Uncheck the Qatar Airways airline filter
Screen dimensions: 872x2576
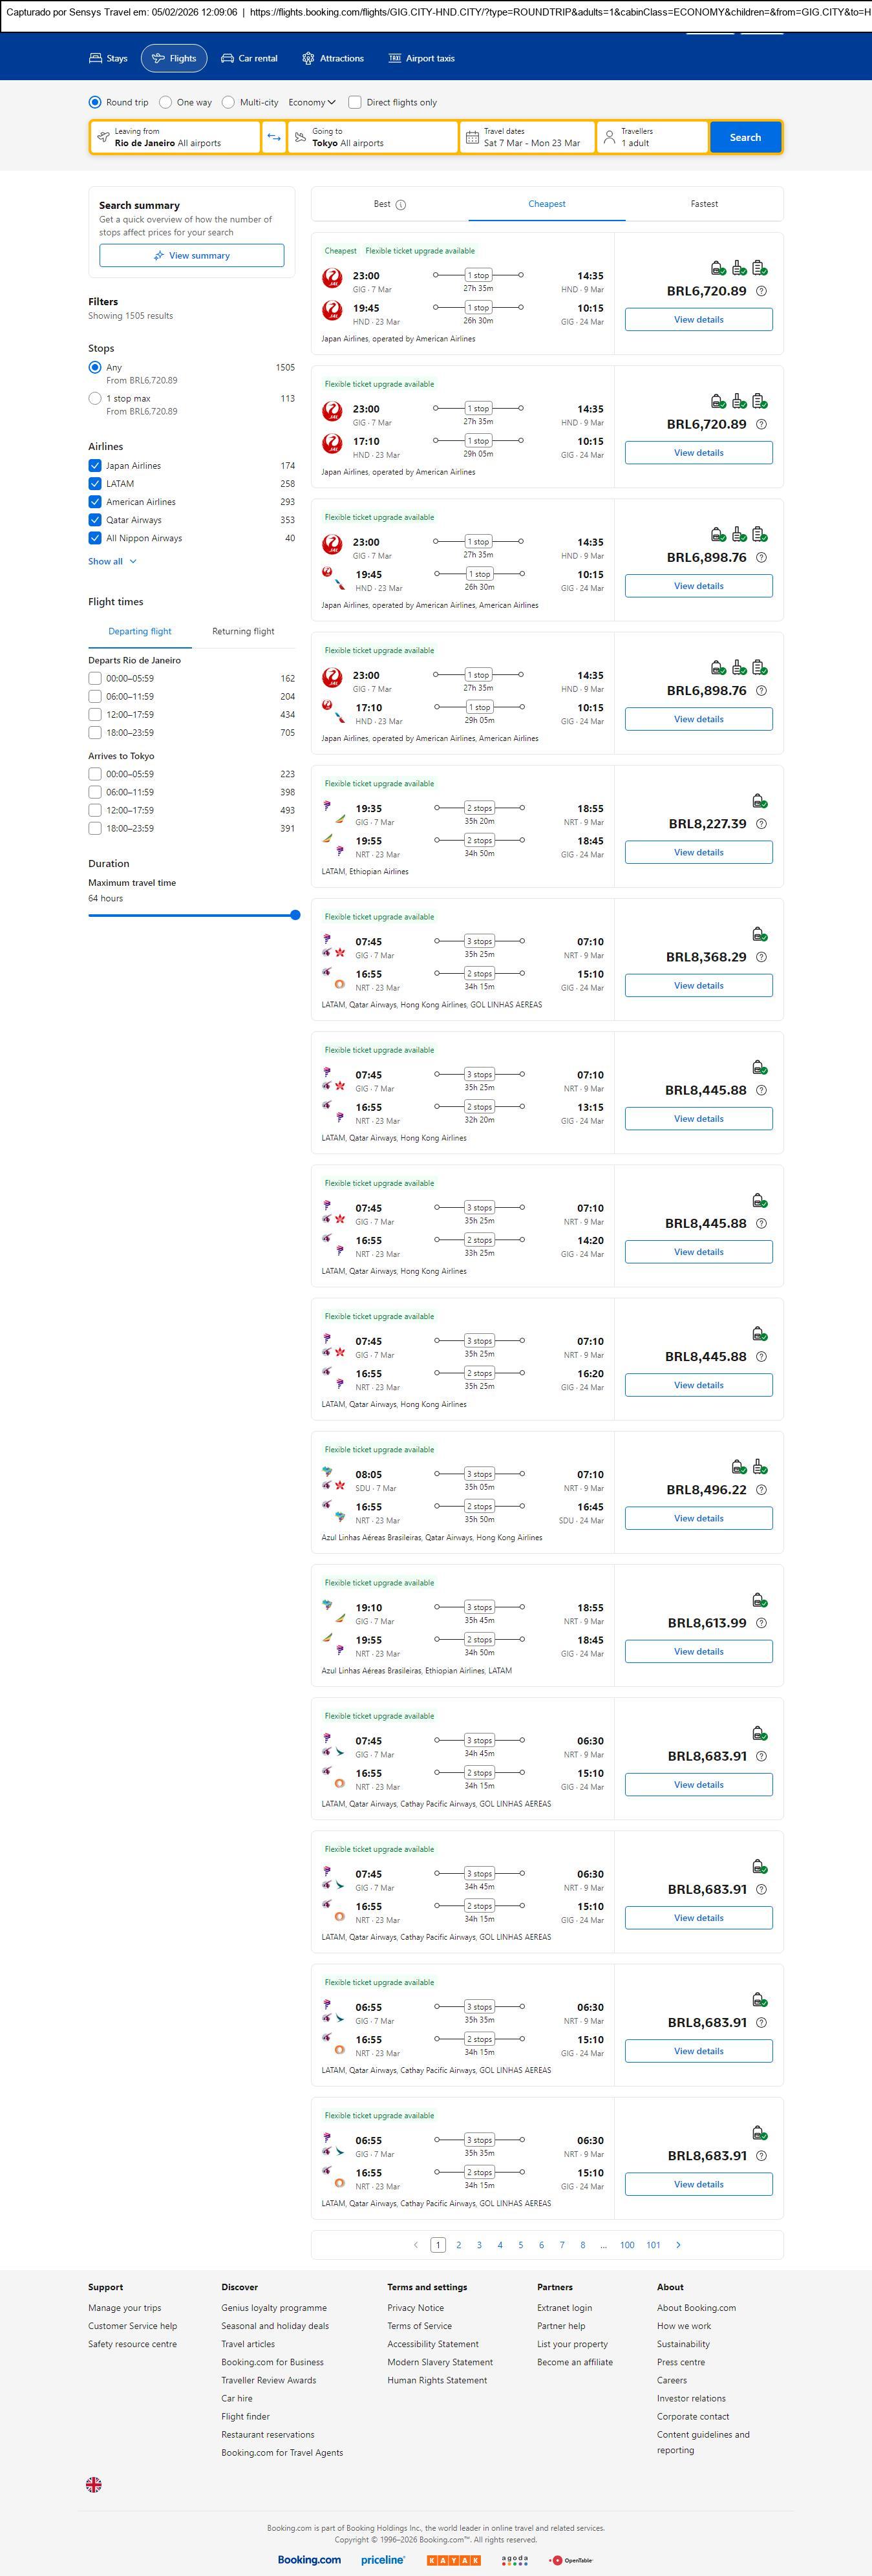[x=95, y=520]
